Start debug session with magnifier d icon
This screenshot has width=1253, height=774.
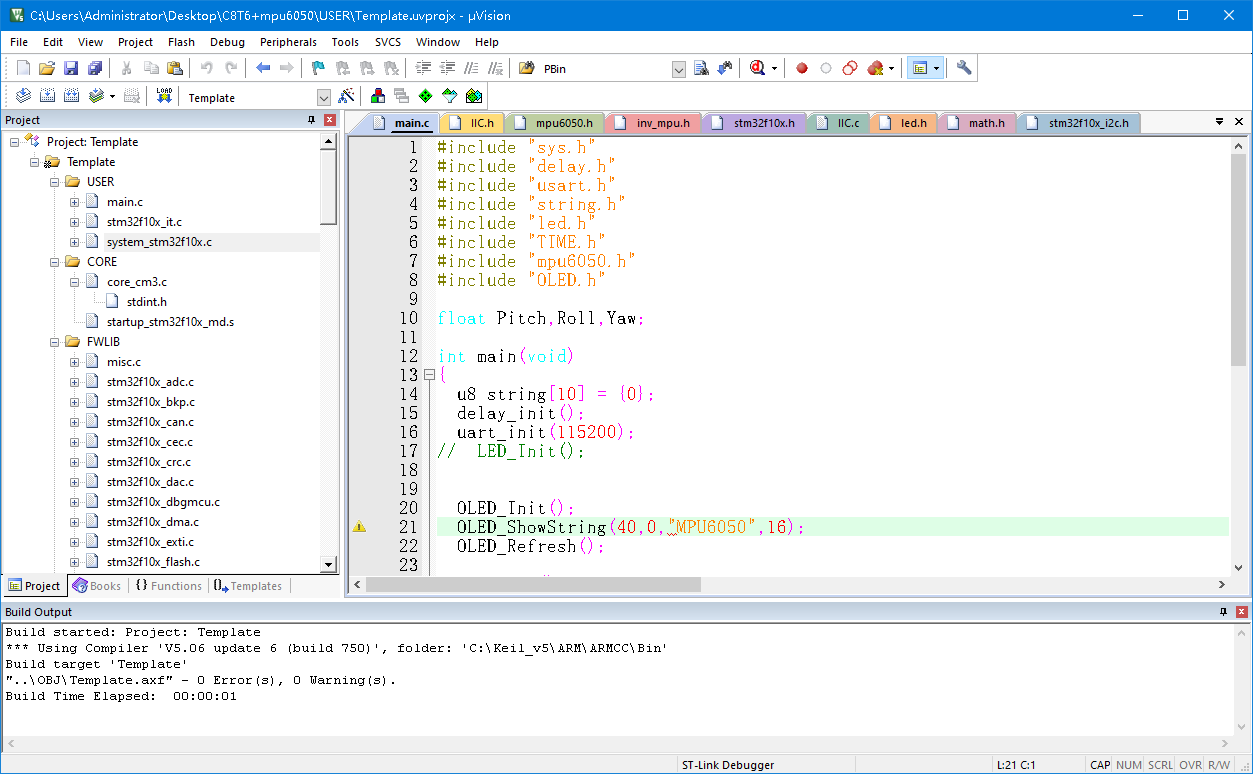pos(757,68)
